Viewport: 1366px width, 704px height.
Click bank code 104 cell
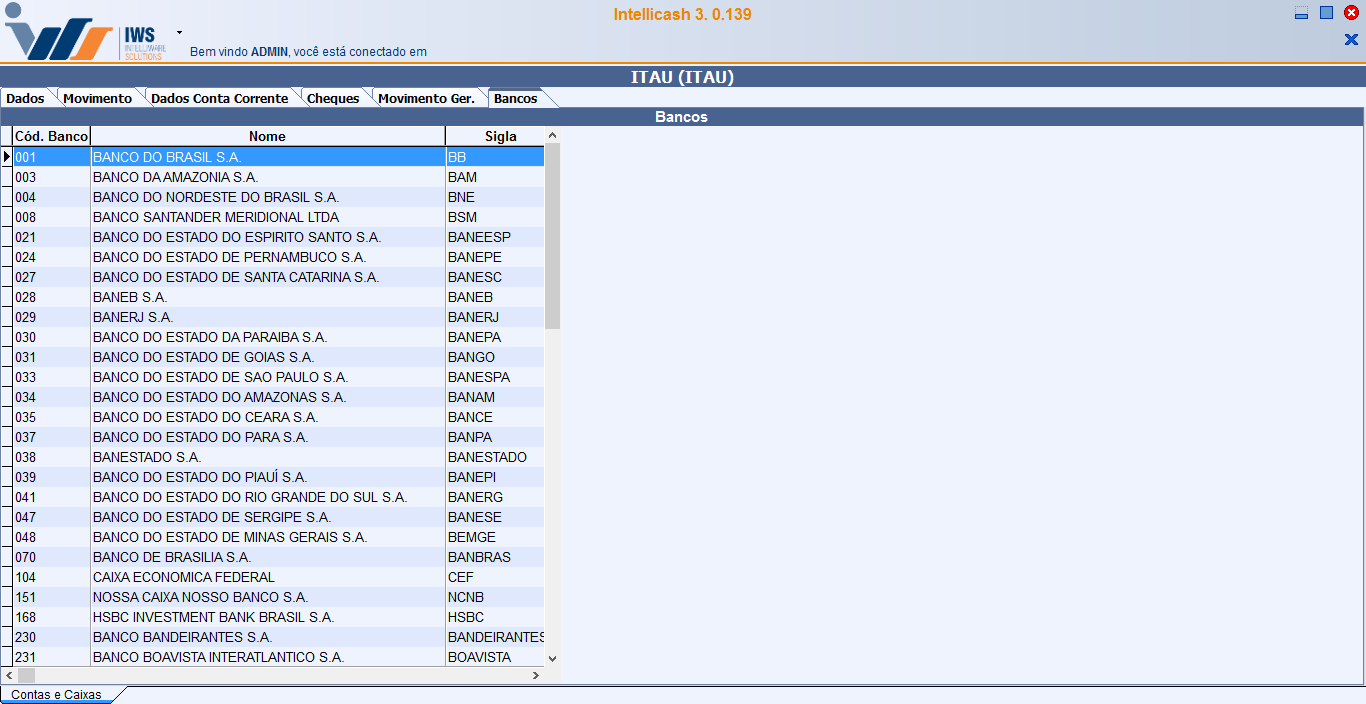pyautogui.click(x=51, y=577)
